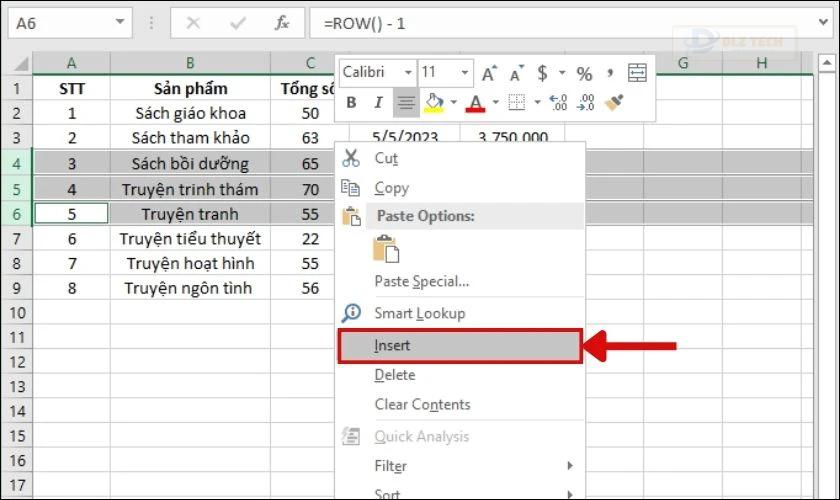Click the Cancel X icon in formula bar
840x500 pixels.
193,23
